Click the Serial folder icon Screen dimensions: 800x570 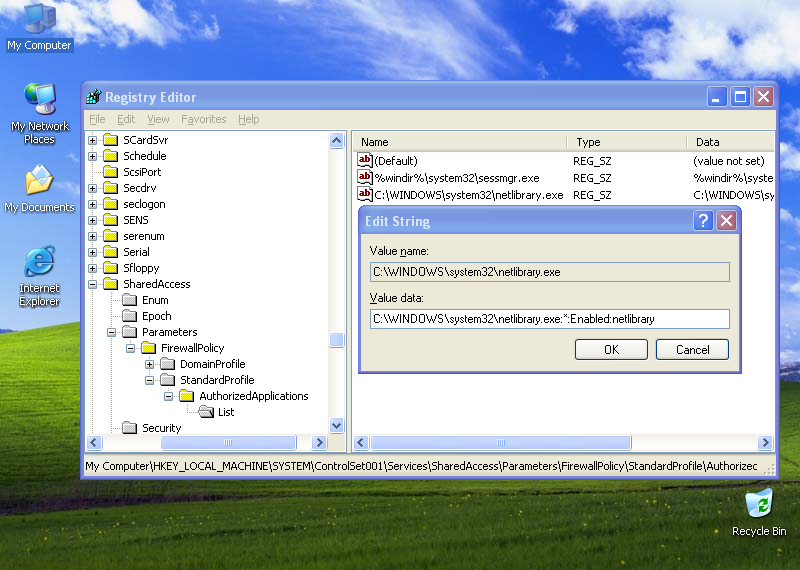point(111,252)
